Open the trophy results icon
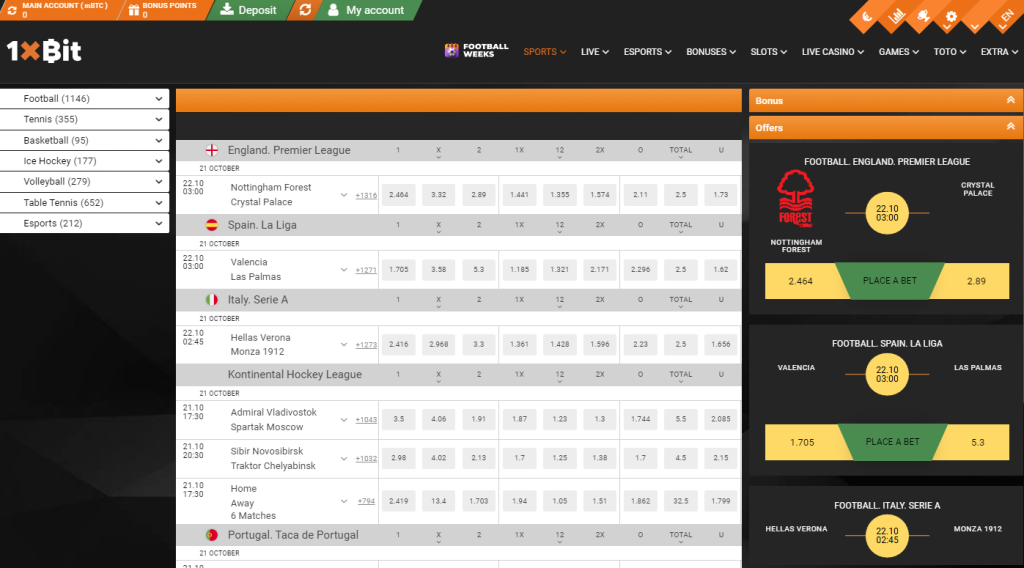1024x568 pixels. pyautogui.click(x=923, y=16)
